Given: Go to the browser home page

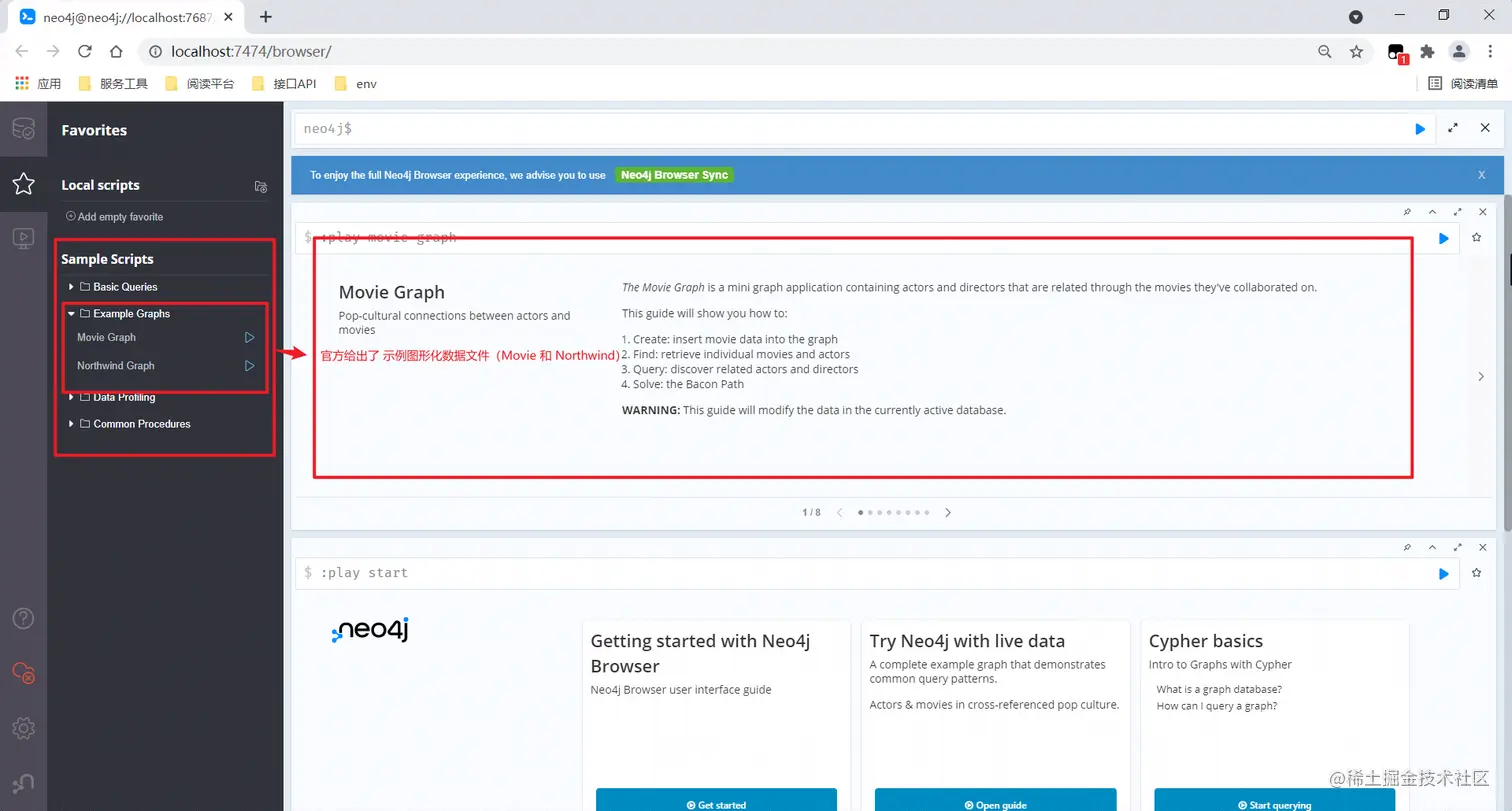Looking at the screenshot, I should (x=116, y=51).
